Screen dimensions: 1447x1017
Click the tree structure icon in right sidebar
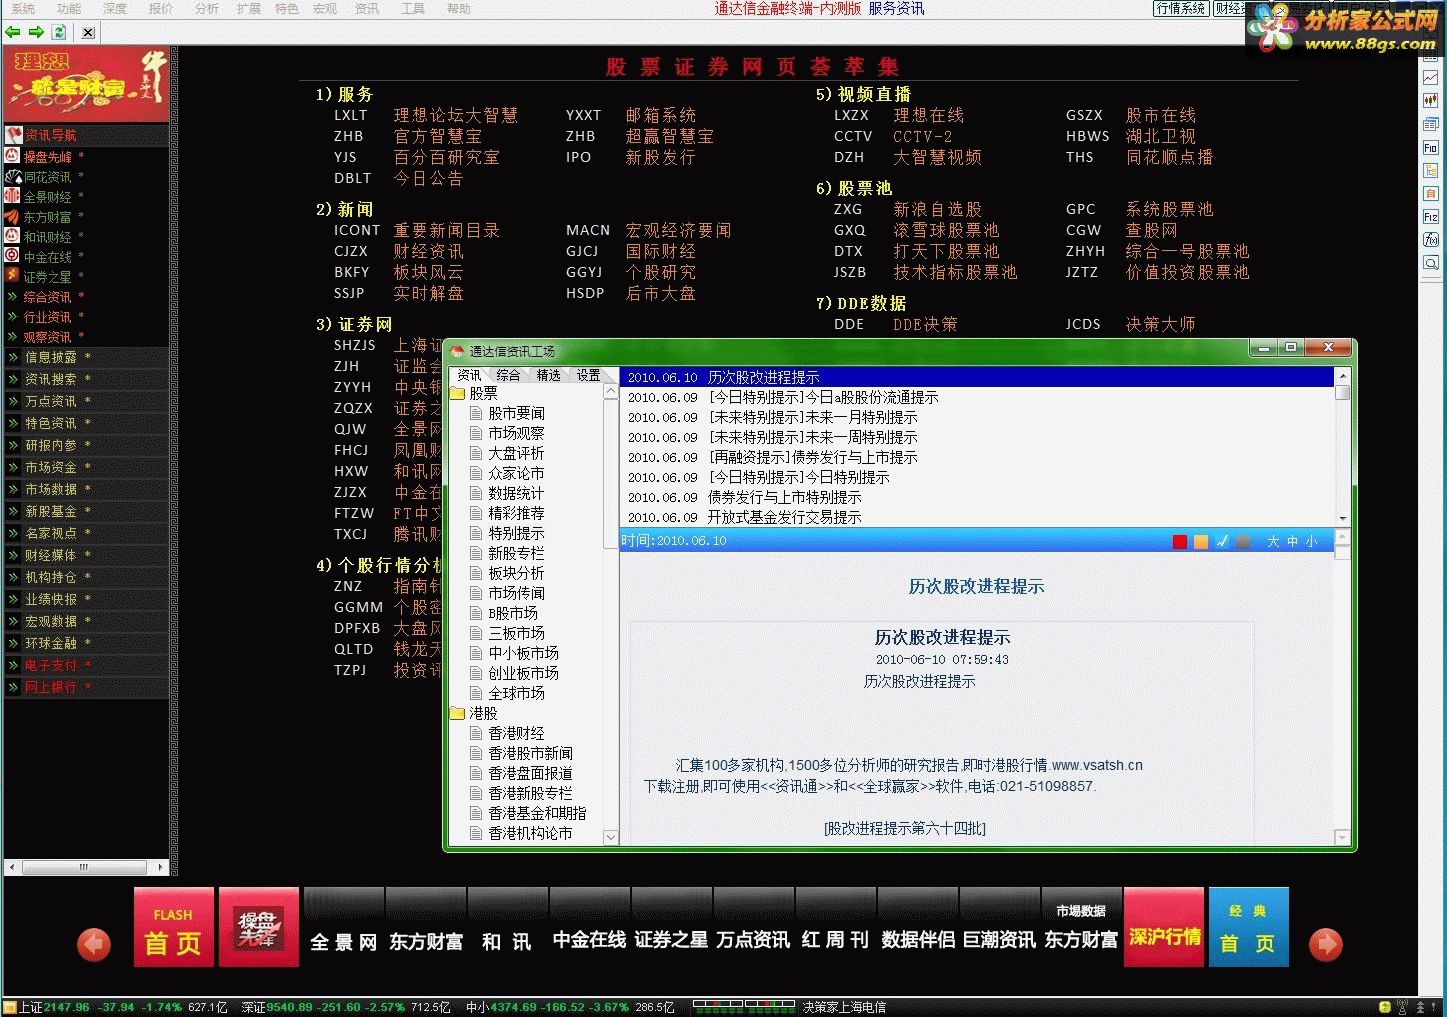click(1431, 170)
